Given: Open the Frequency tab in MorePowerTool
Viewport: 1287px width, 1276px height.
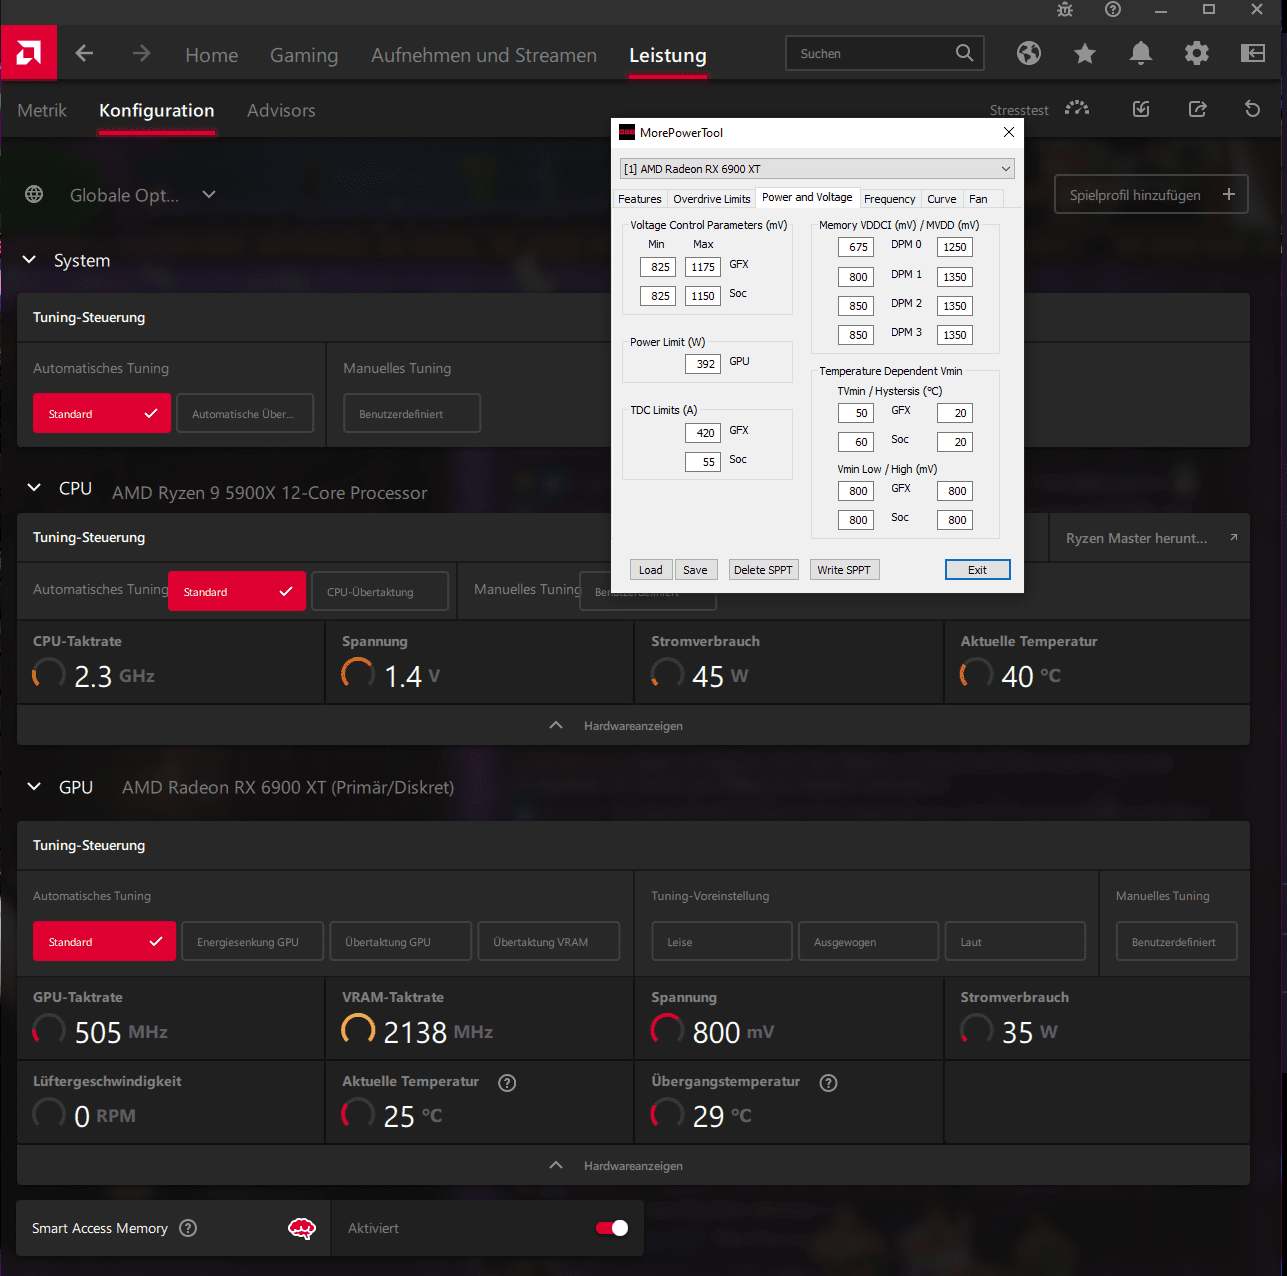Looking at the screenshot, I should point(889,199).
